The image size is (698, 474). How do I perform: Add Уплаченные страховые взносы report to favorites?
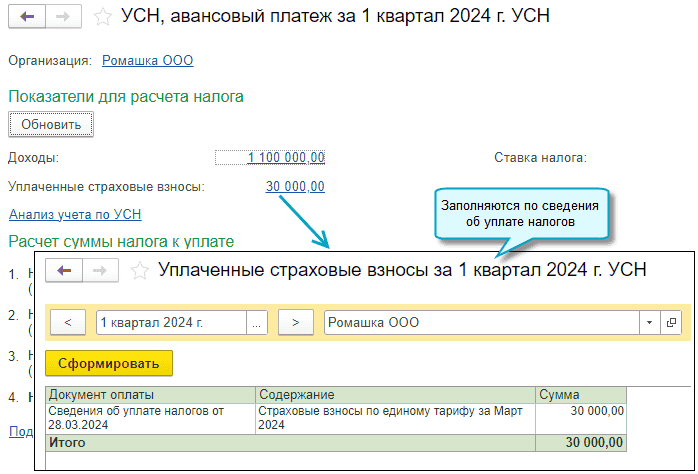tap(139, 271)
